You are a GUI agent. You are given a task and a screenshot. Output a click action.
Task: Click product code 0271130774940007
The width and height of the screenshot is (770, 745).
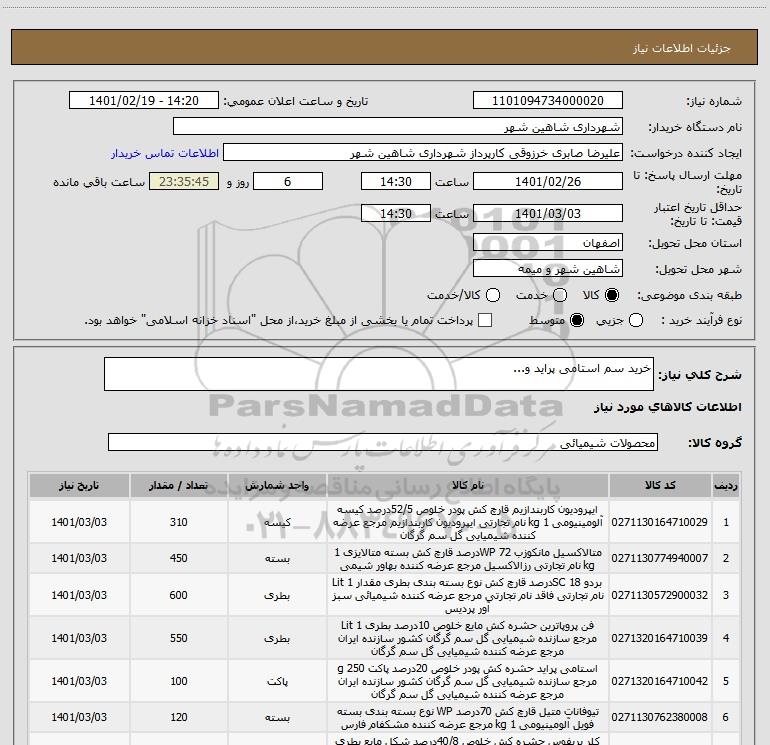coord(660,558)
